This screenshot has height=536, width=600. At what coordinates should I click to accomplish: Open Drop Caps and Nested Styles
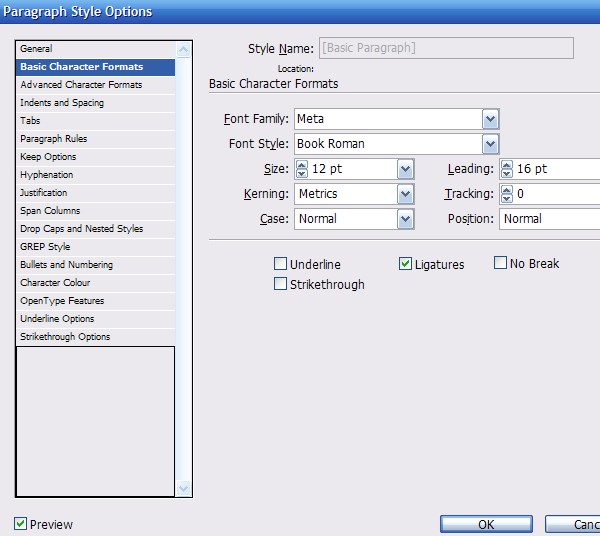pyautogui.click(x=81, y=229)
